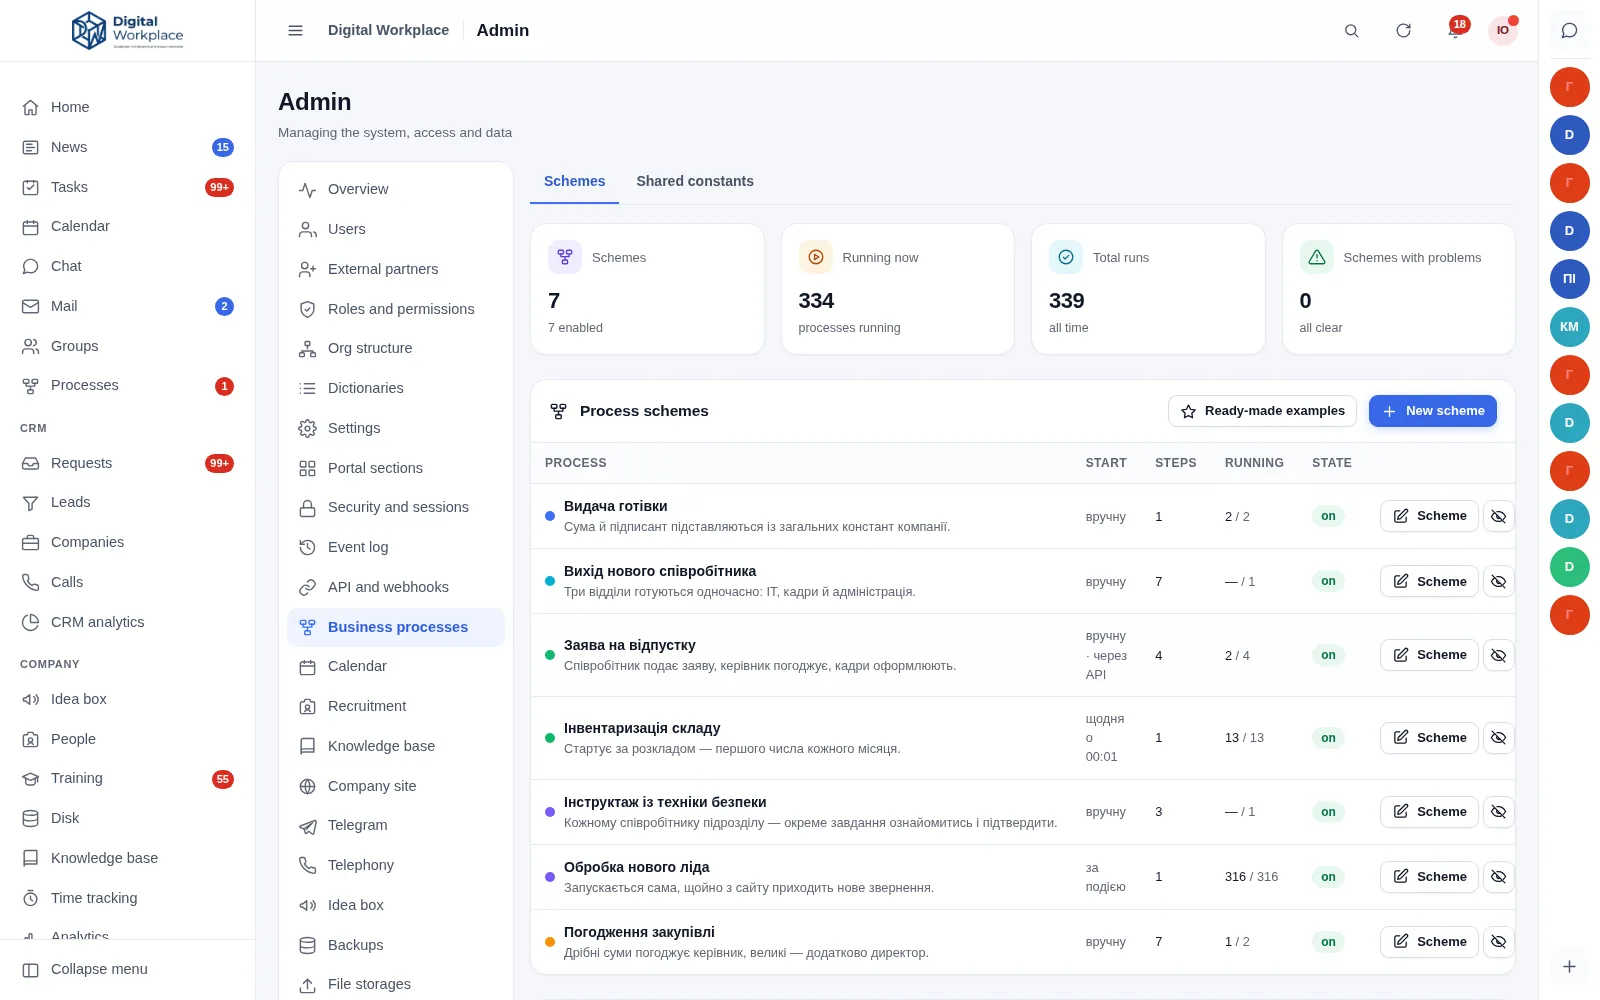This screenshot has height=1000, width=1600.
Task: Toggle visibility of Інвентаризація складу scheme
Action: click(x=1498, y=738)
